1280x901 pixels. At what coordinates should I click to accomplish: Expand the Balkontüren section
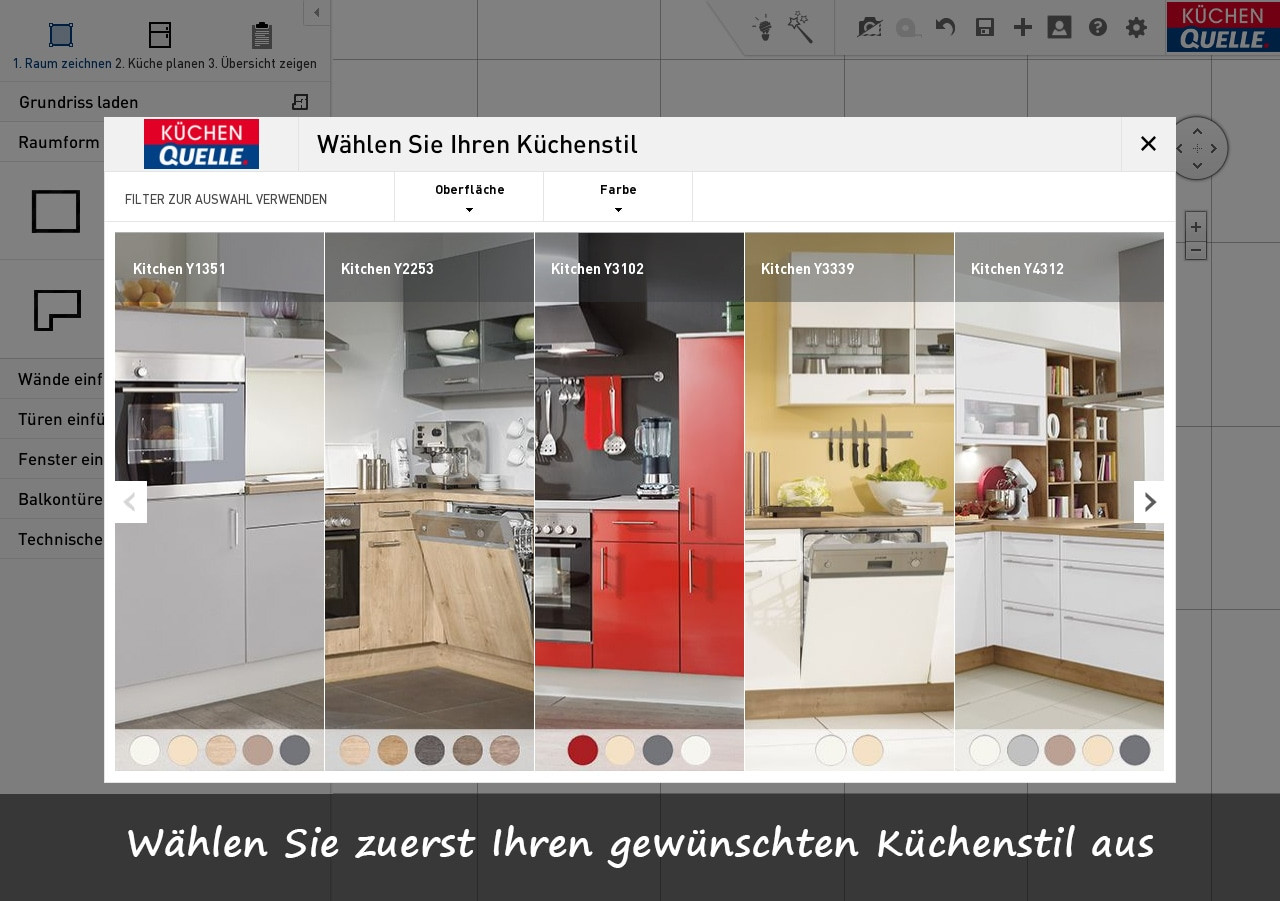[52, 499]
